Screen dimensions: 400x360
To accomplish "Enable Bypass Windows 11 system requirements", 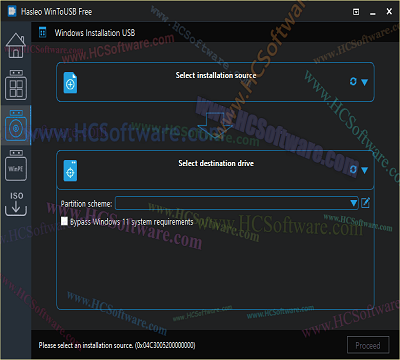I will [x=64, y=221].
